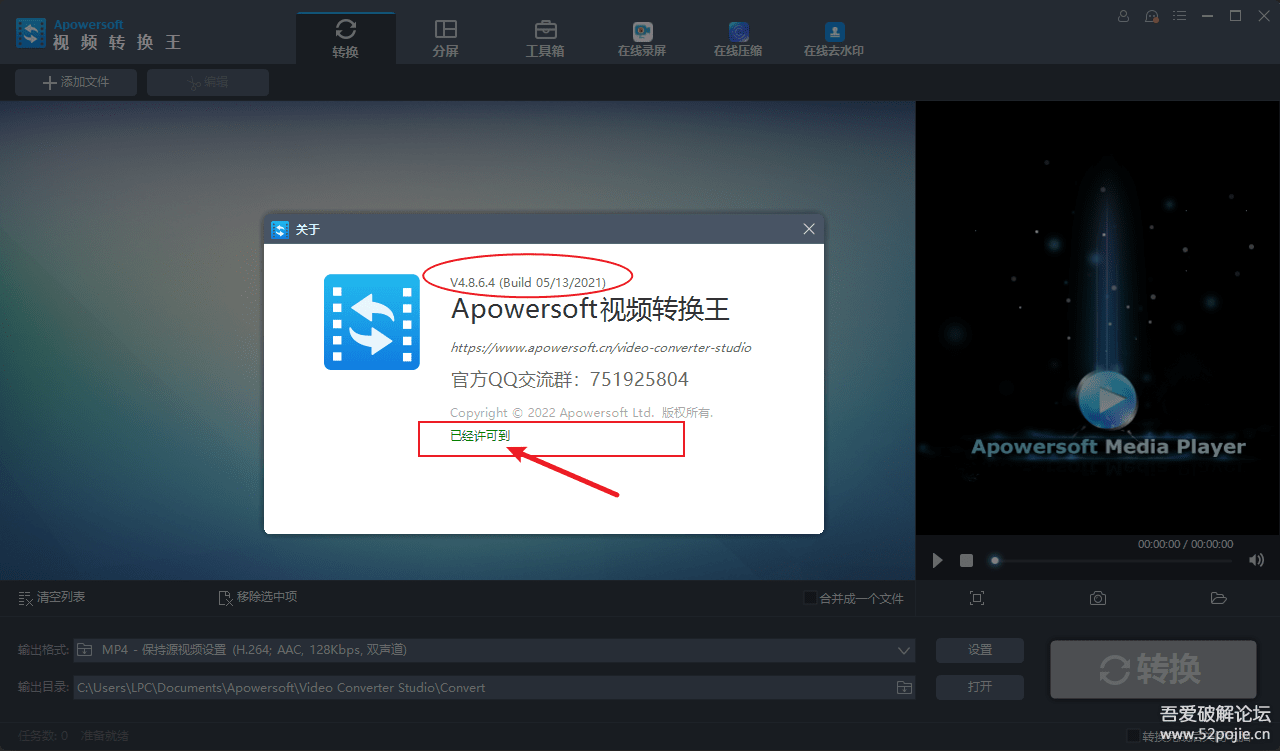Click the 打开 button
1280x751 pixels.
[x=980, y=687]
